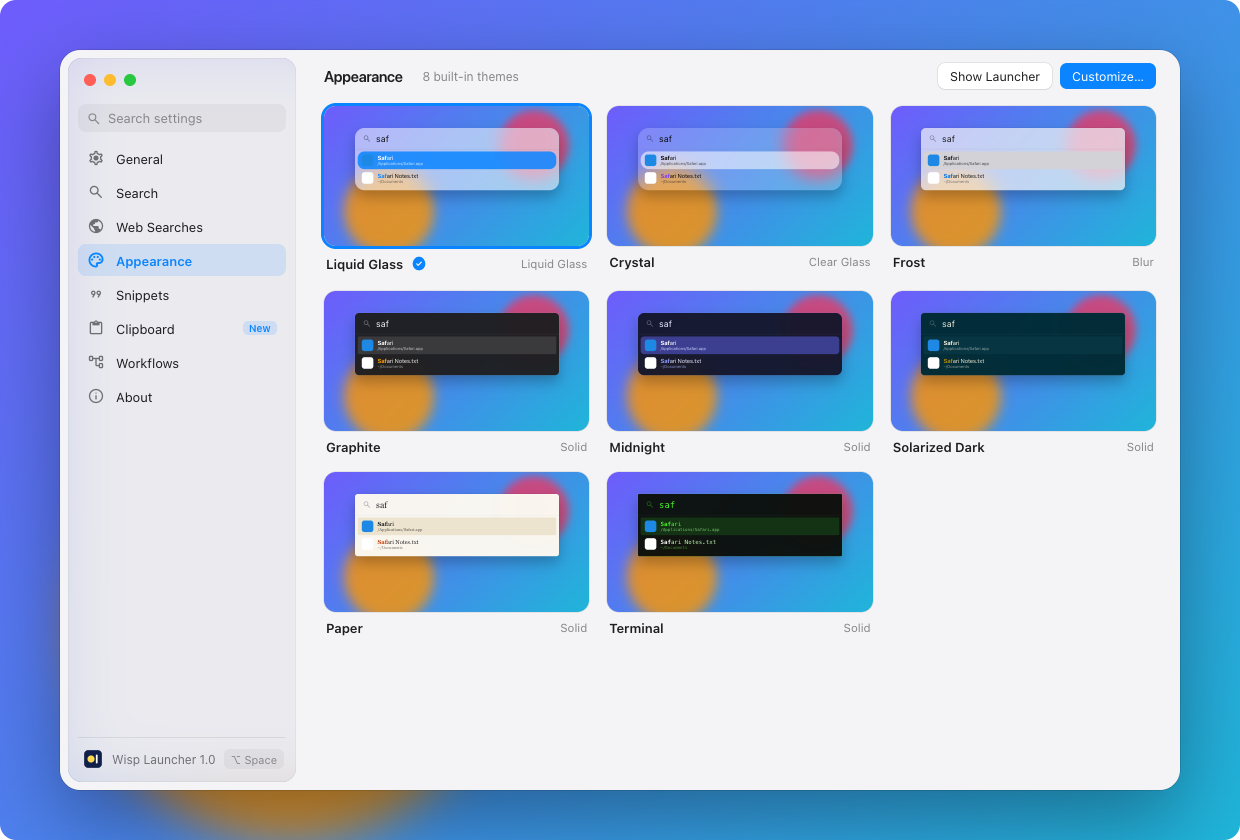This screenshot has width=1240, height=840.
Task: Click the gray Liquid Glass style label
Action: pyautogui.click(x=554, y=264)
